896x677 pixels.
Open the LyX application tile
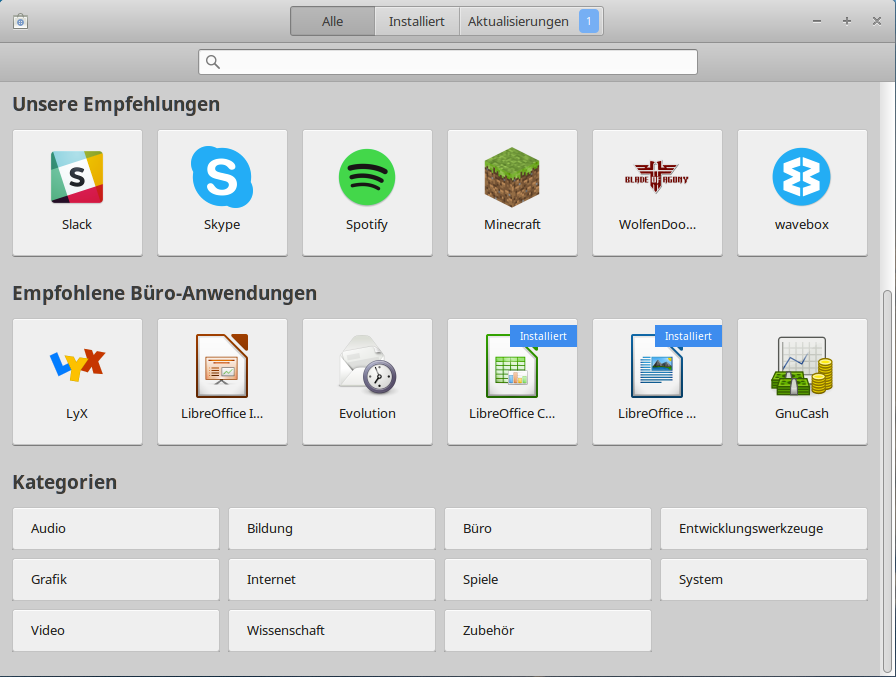pyautogui.click(x=77, y=381)
